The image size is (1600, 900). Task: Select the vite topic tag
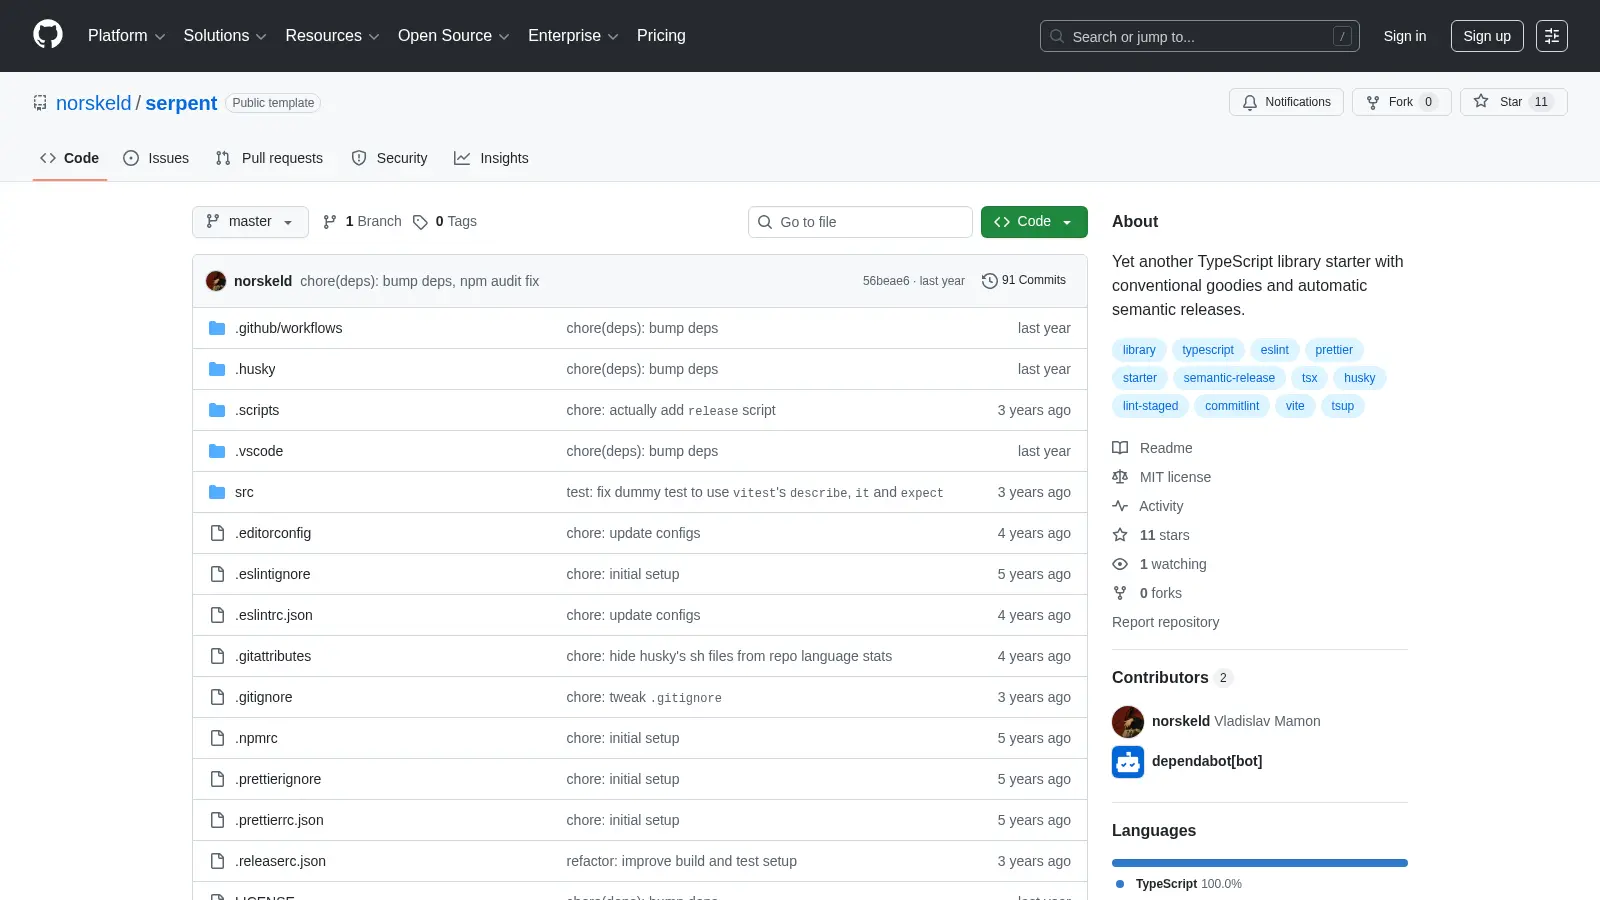[1295, 406]
